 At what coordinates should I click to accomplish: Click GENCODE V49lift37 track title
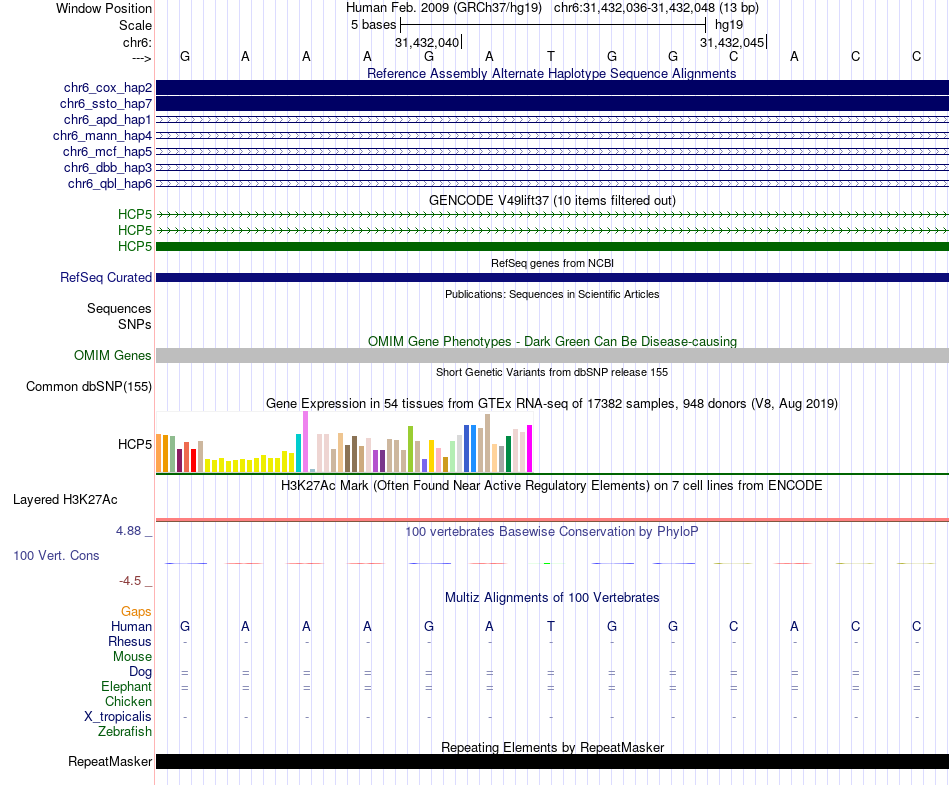coord(552,200)
